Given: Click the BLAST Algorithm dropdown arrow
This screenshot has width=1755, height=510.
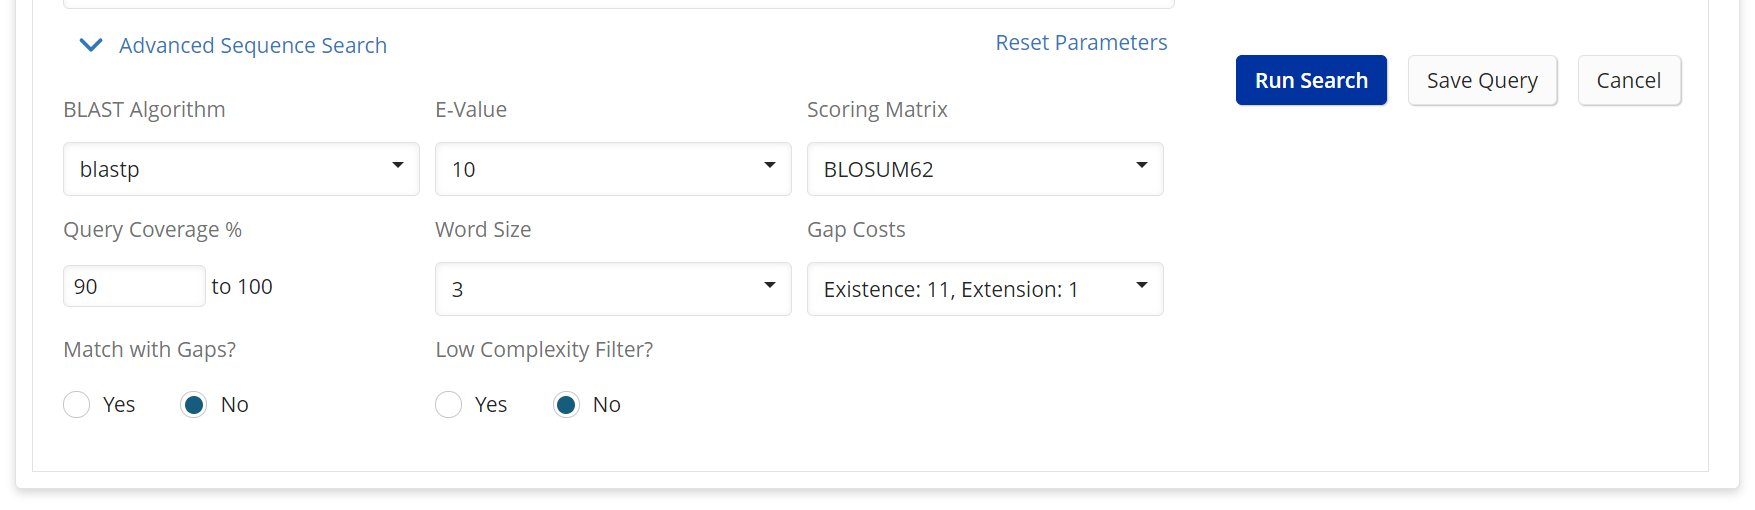Looking at the screenshot, I should [398, 166].
